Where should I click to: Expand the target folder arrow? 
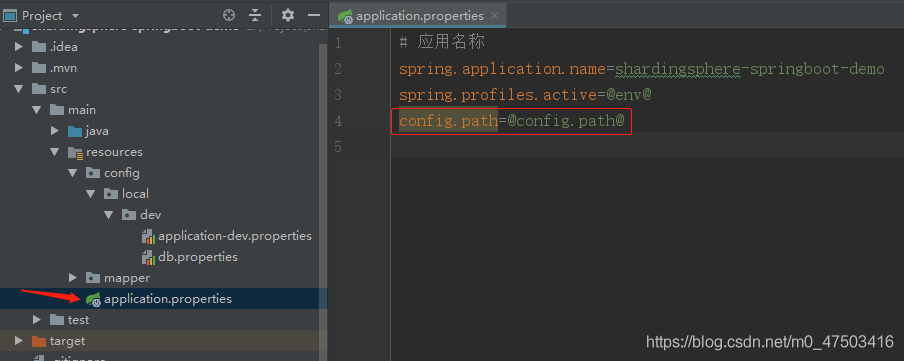(x=19, y=341)
